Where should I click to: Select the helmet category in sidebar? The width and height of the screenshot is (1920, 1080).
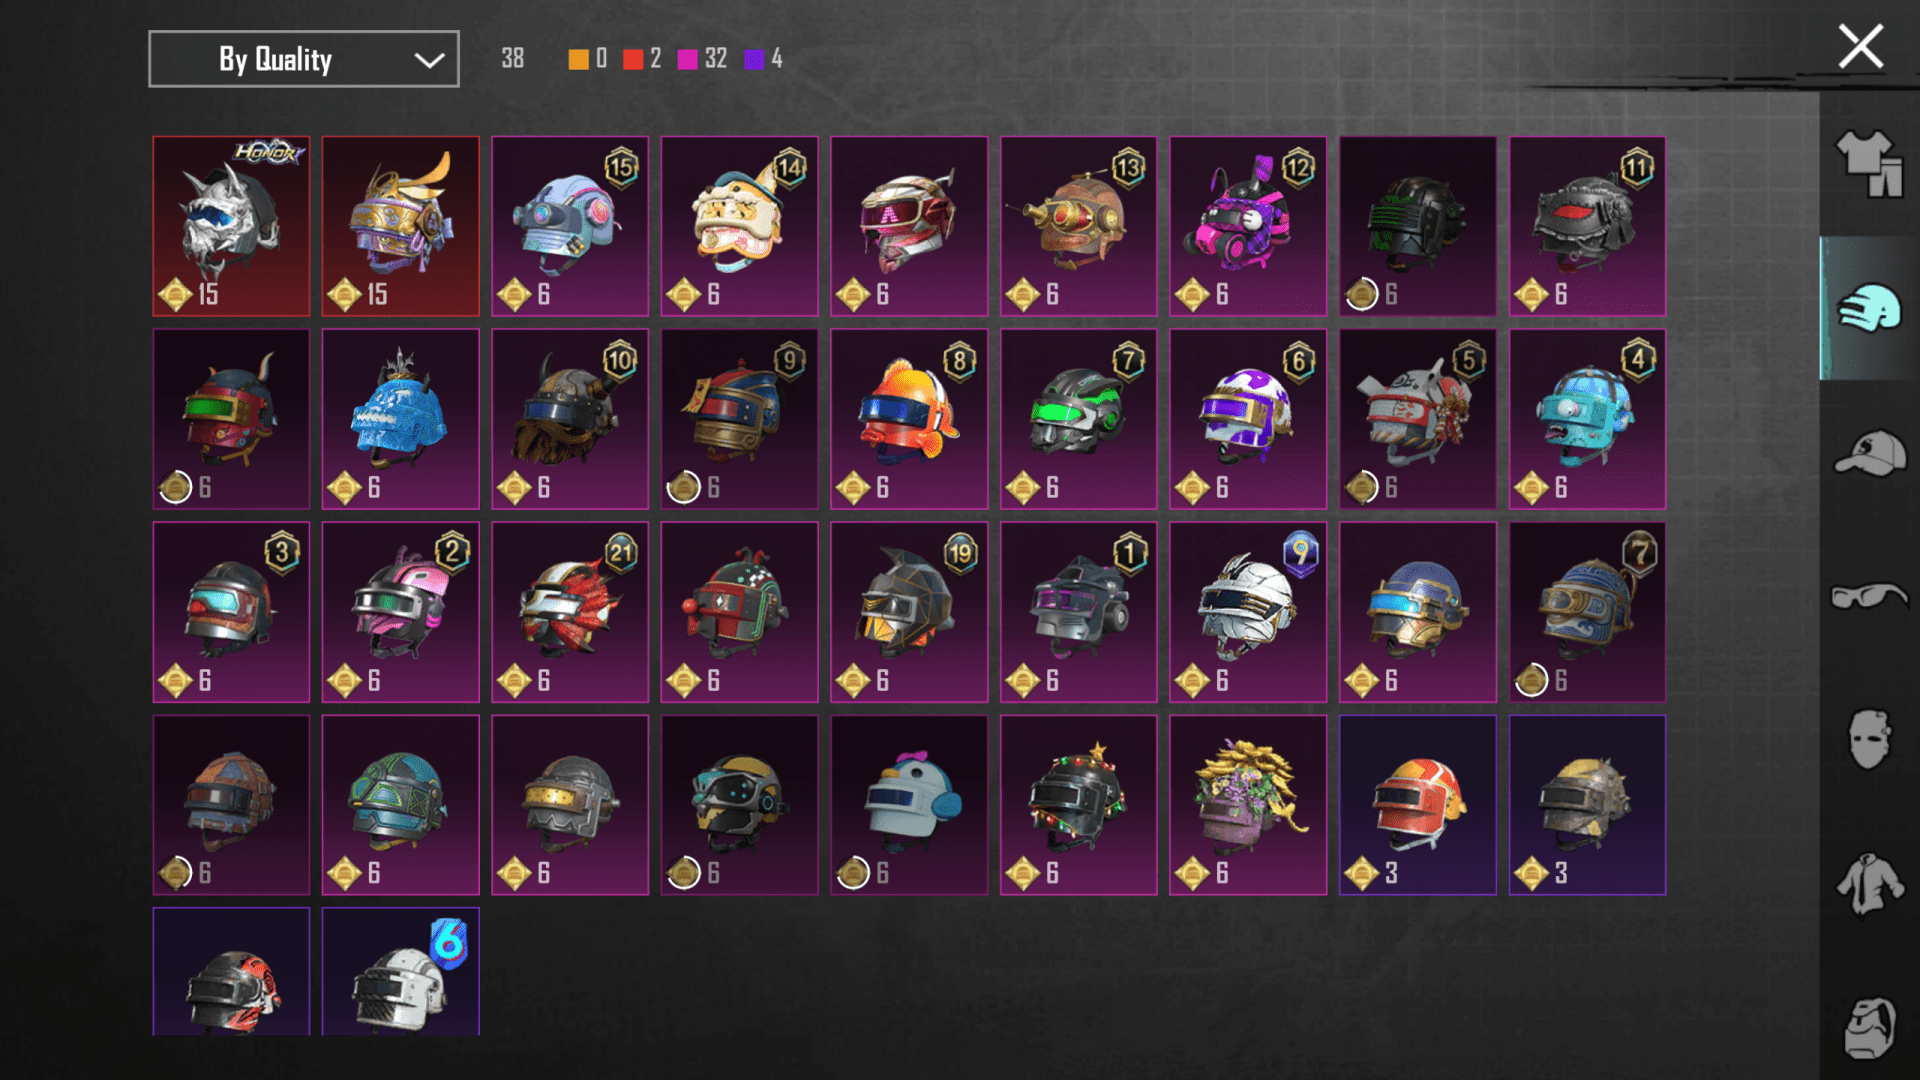pyautogui.click(x=1869, y=308)
